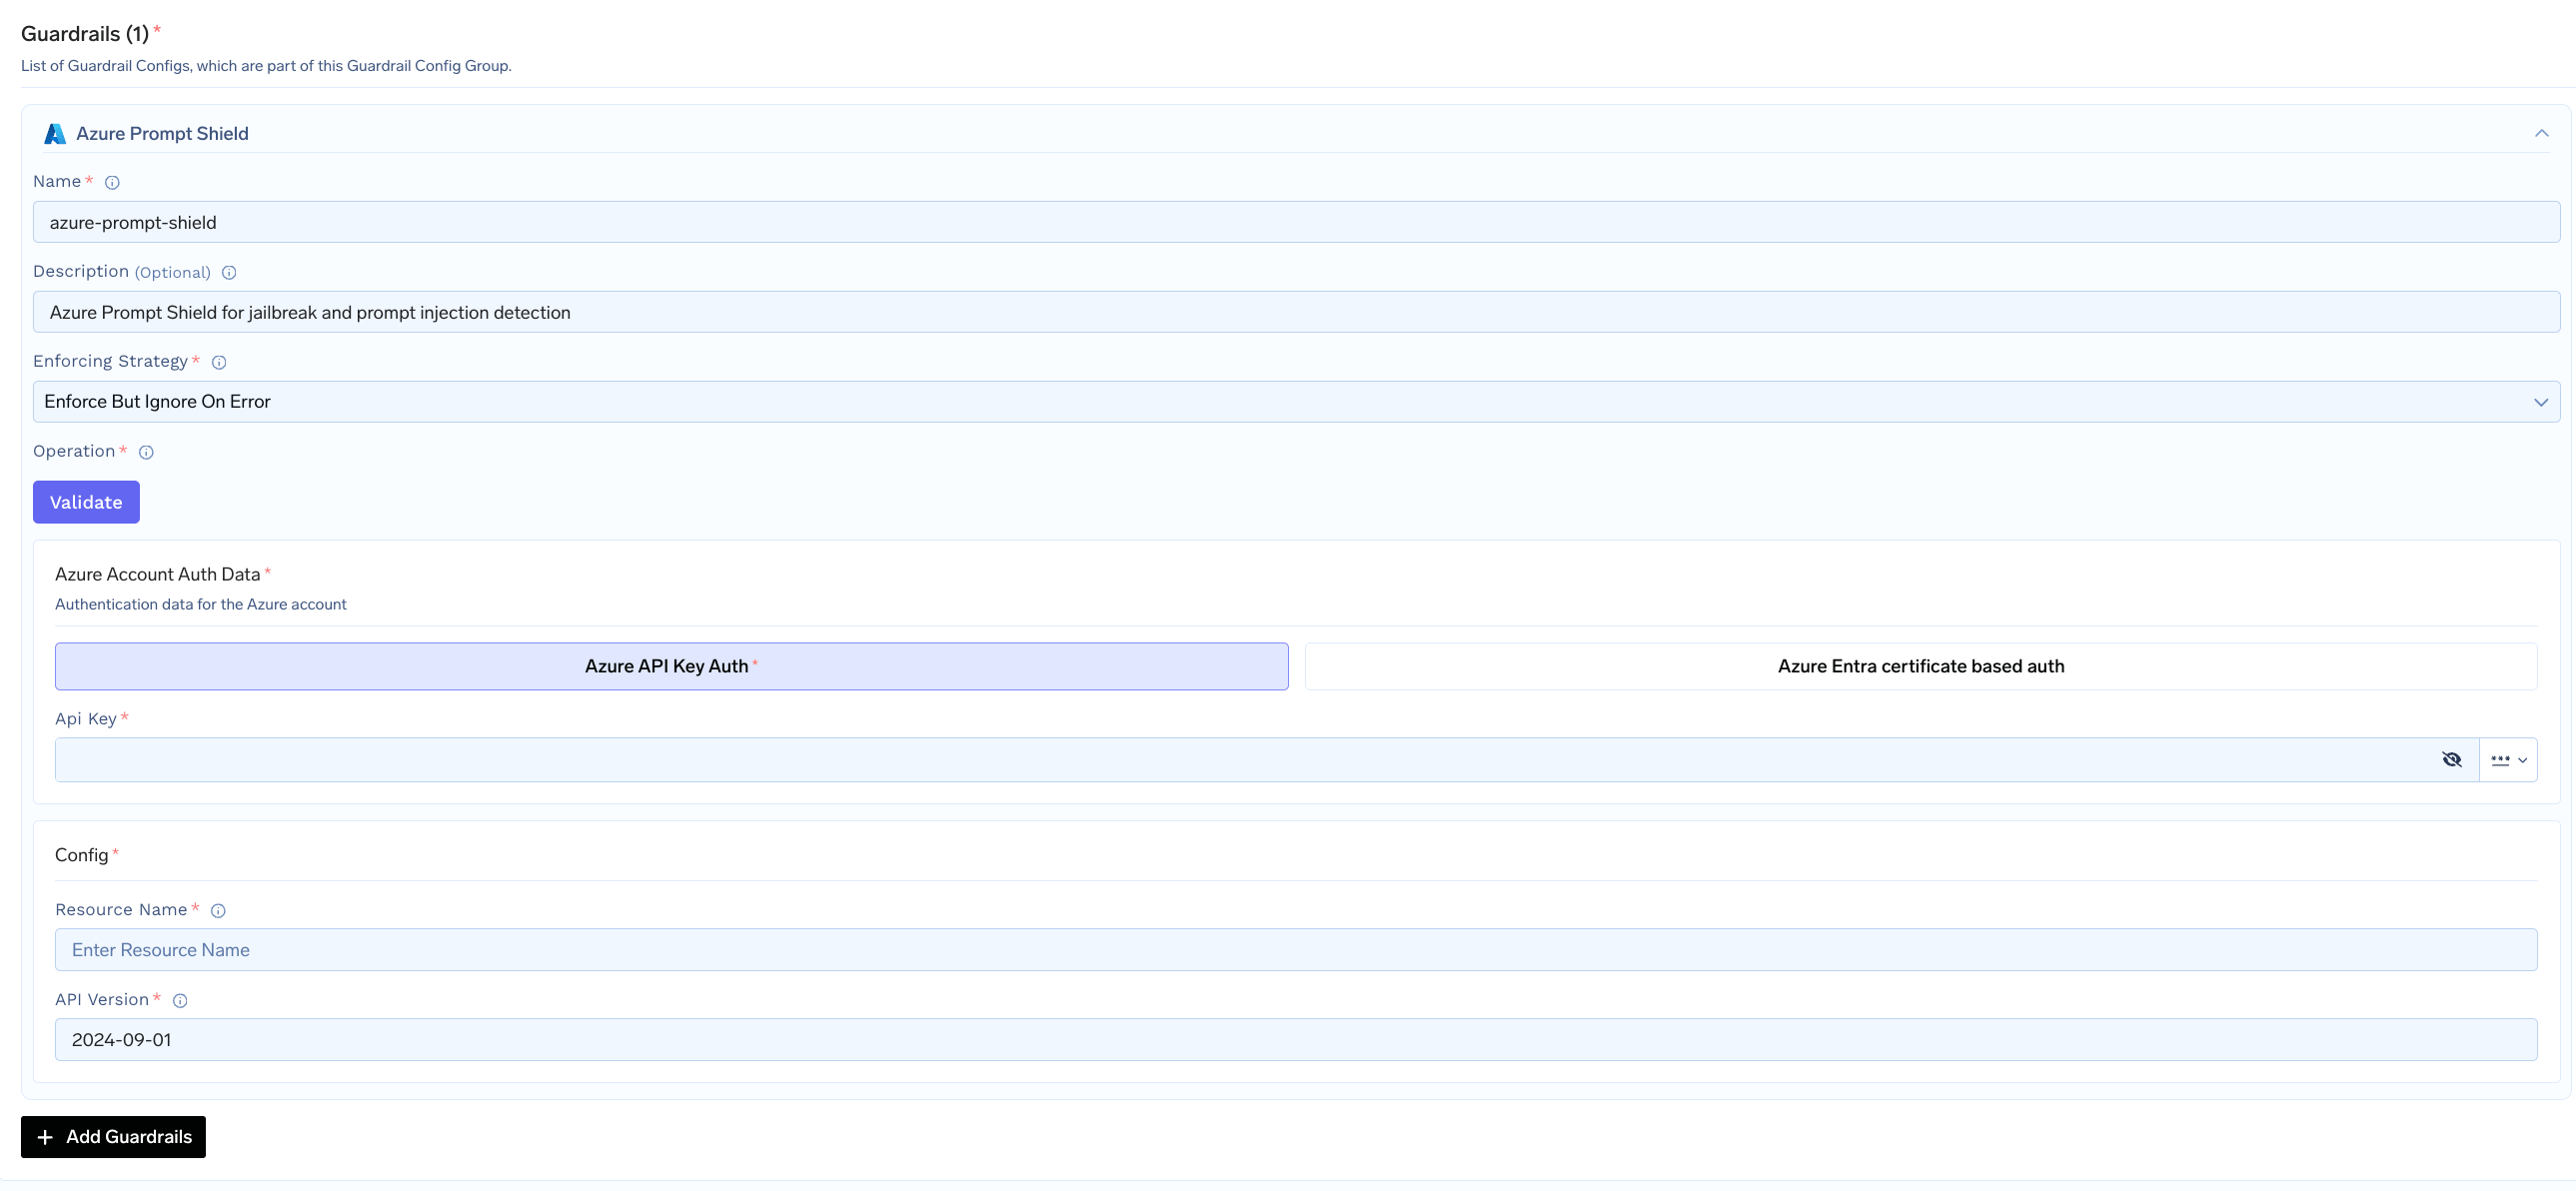This screenshot has width=2576, height=1191.
Task: Select the Azure API Key Auth tab
Action: (x=671, y=666)
